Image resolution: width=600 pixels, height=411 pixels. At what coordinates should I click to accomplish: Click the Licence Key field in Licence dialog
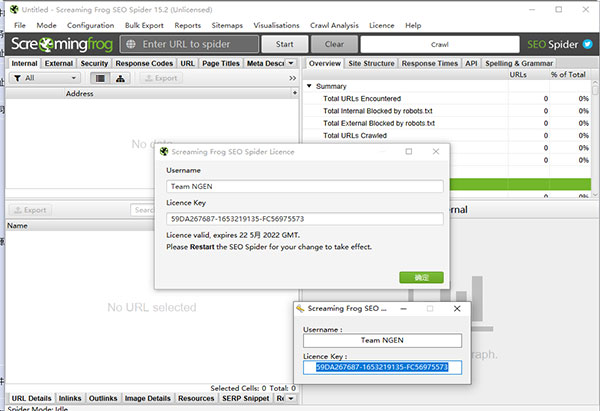[x=305, y=219]
